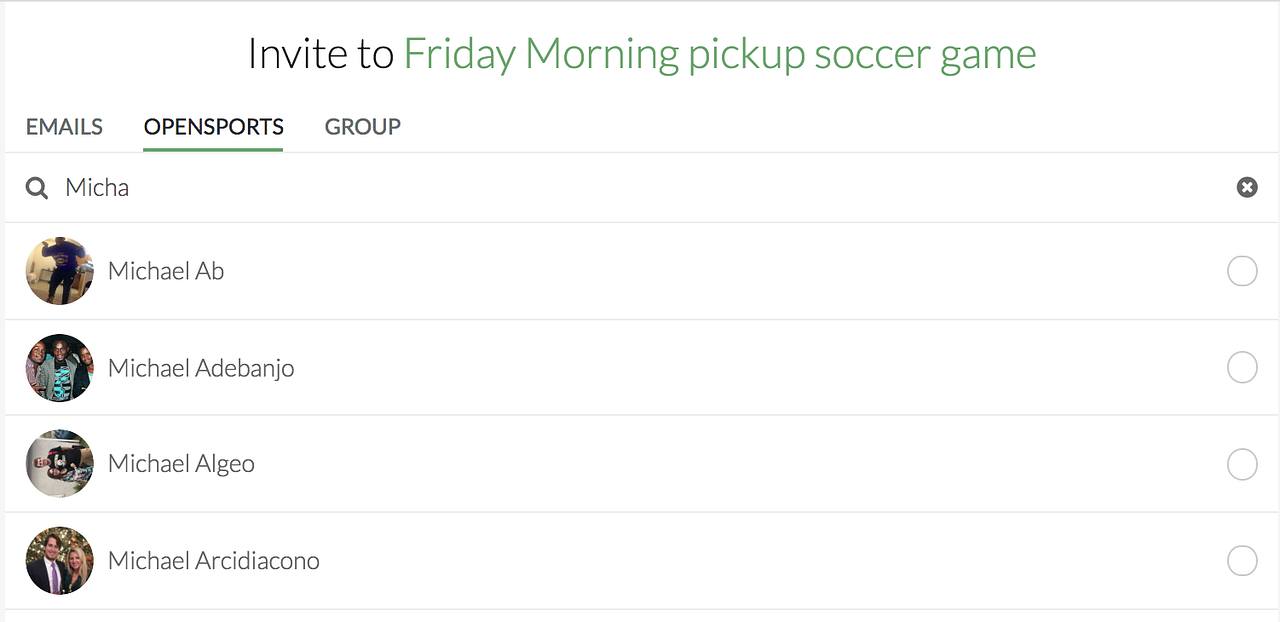
Task: Clear the search text with the X icon
Action: [1247, 187]
